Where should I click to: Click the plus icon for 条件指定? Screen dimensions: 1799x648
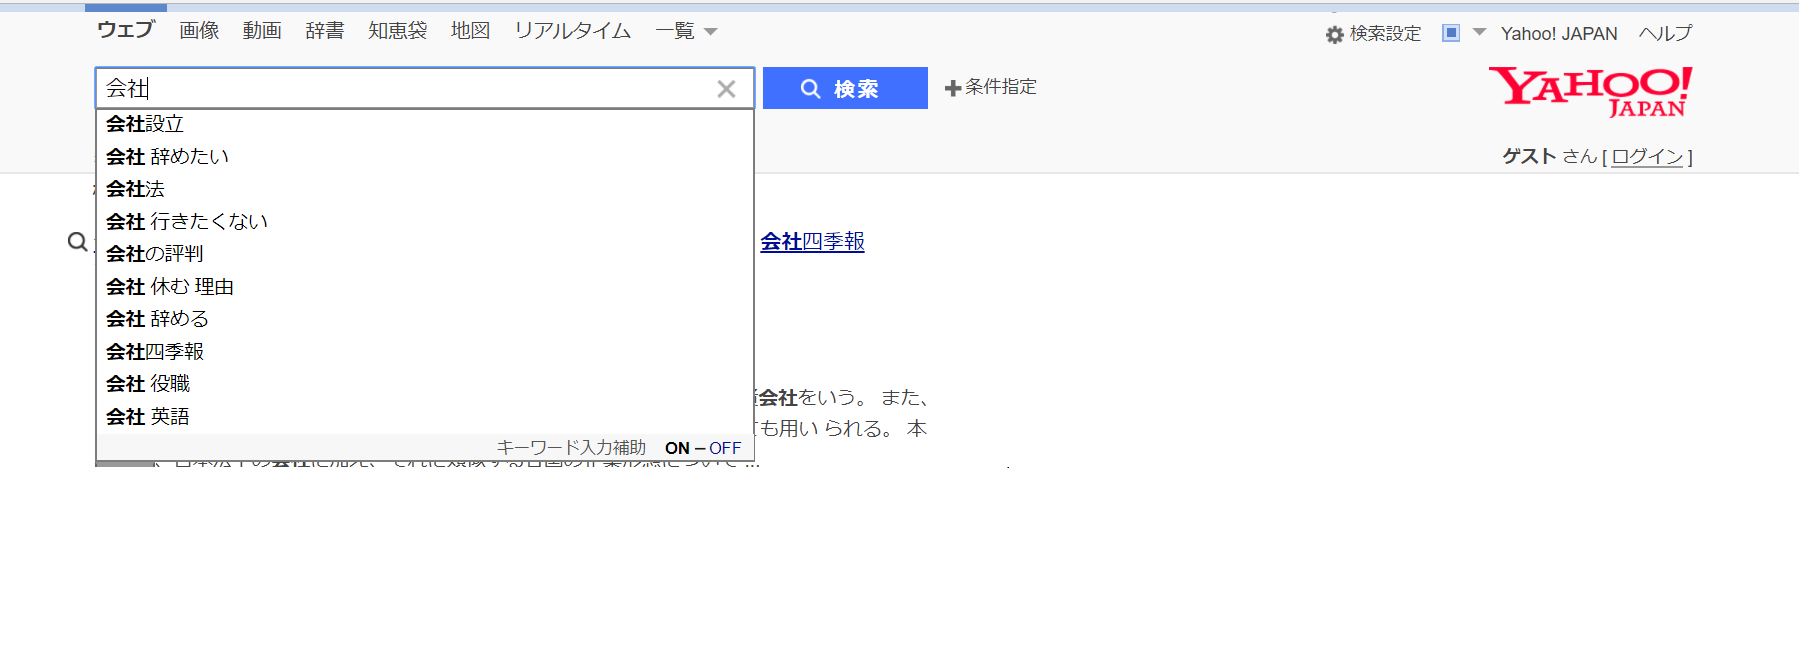coord(953,88)
